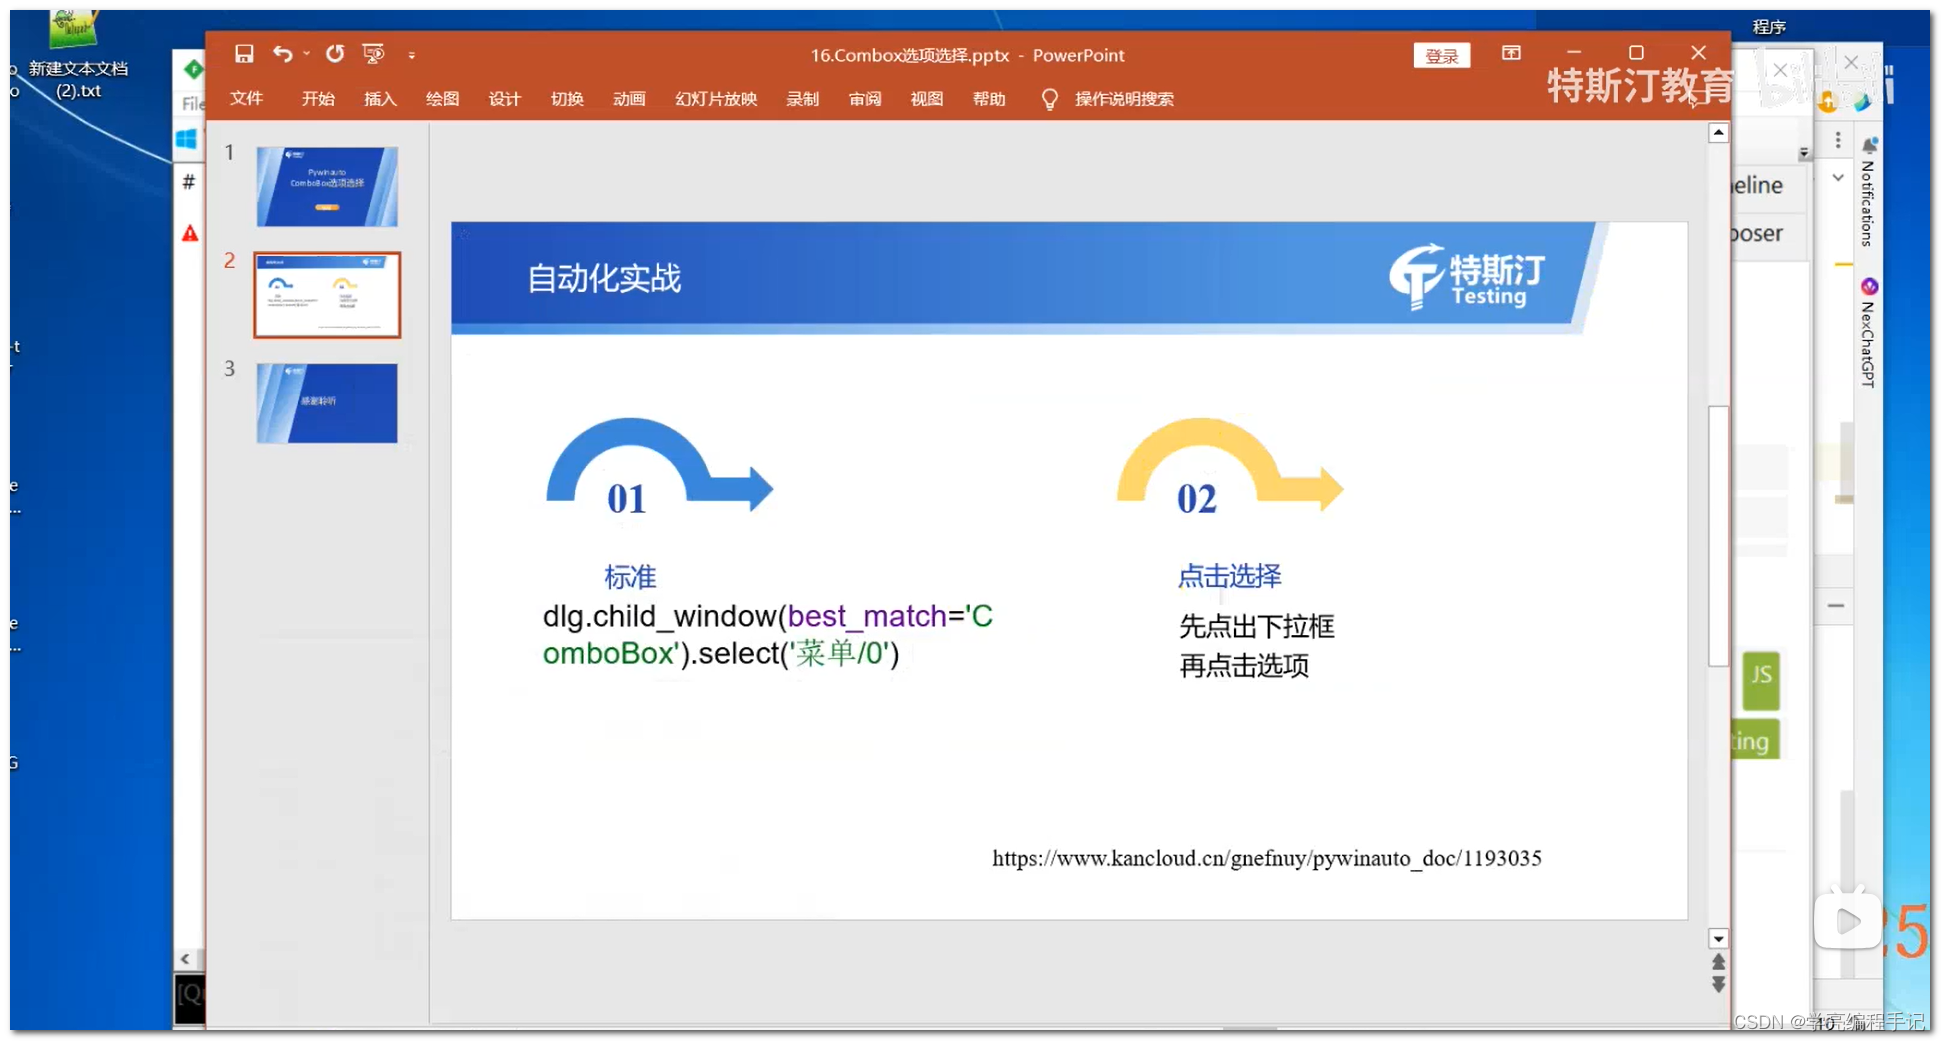Click the floating play bubble icon
This screenshot has width=1941, height=1041.
point(1847,921)
